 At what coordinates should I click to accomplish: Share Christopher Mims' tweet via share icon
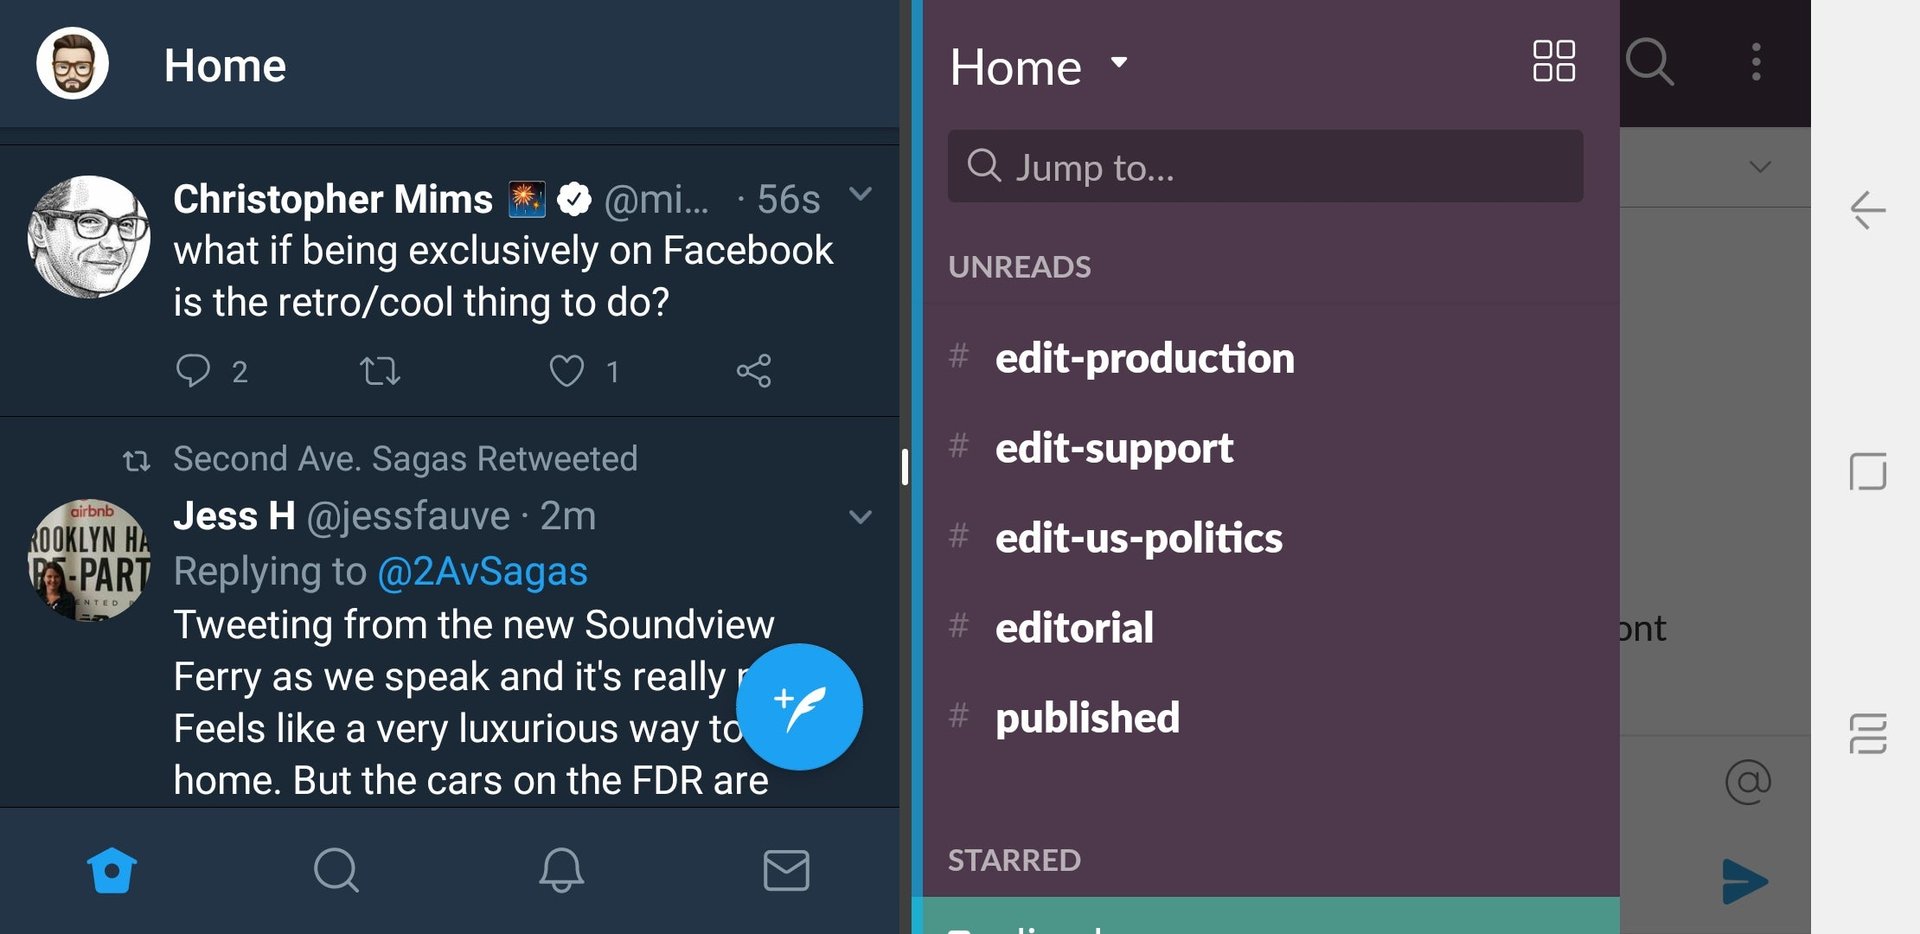pyautogui.click(x=754, y=371)
